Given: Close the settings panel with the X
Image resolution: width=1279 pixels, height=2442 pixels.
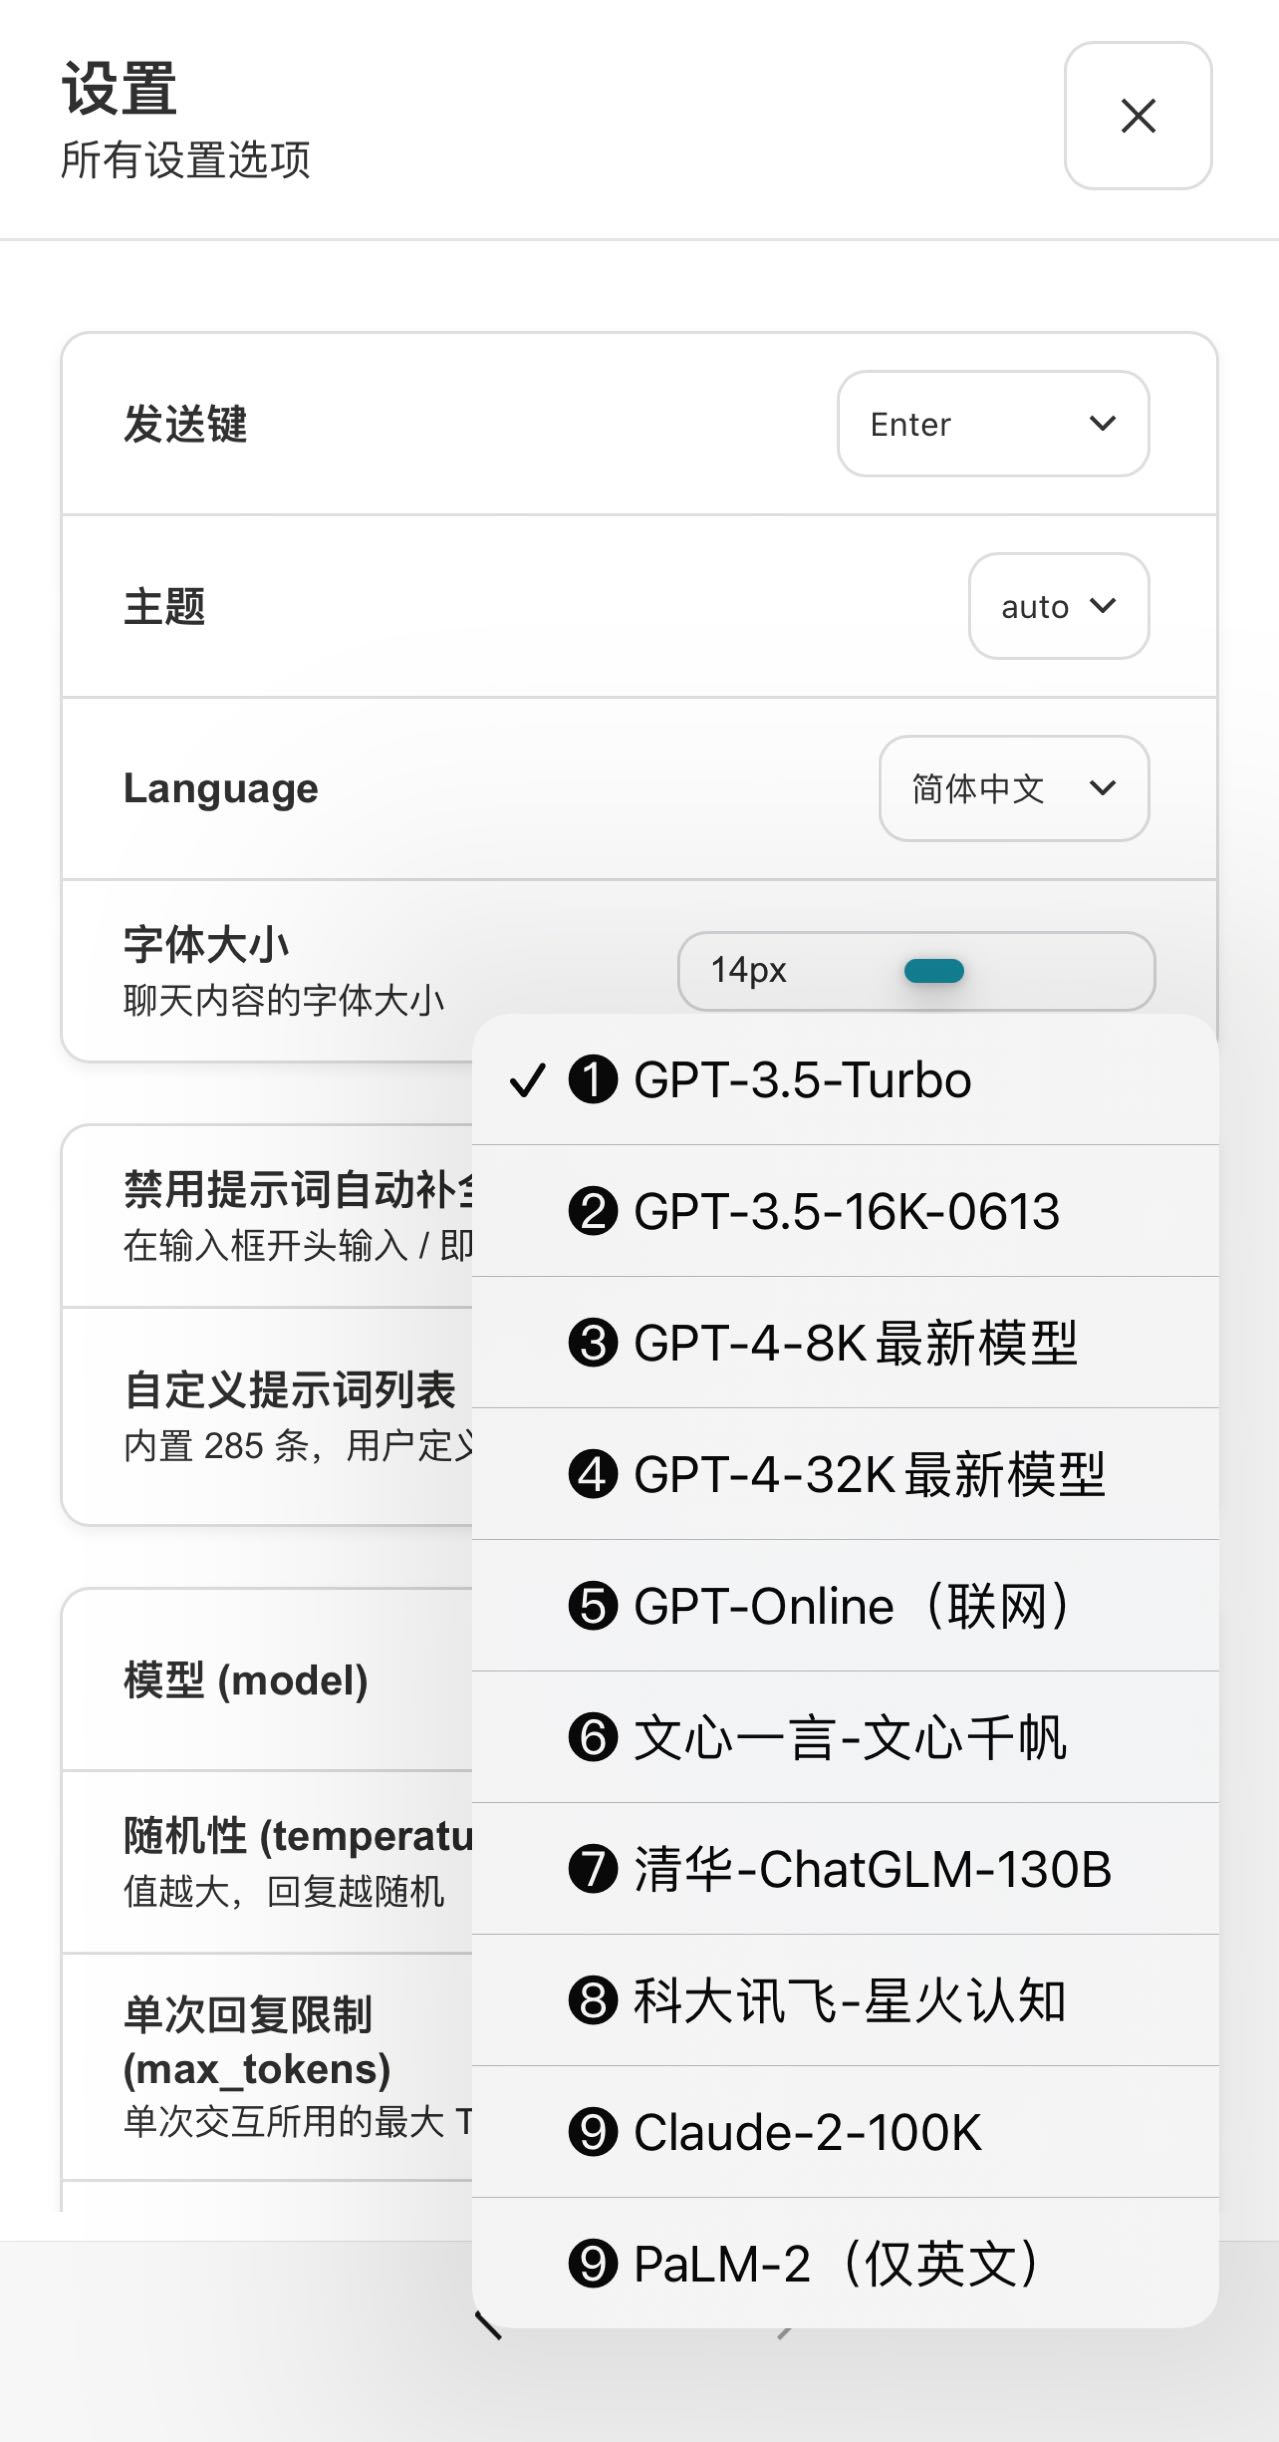Looking at the screenshot, I should pos(1138,116).
